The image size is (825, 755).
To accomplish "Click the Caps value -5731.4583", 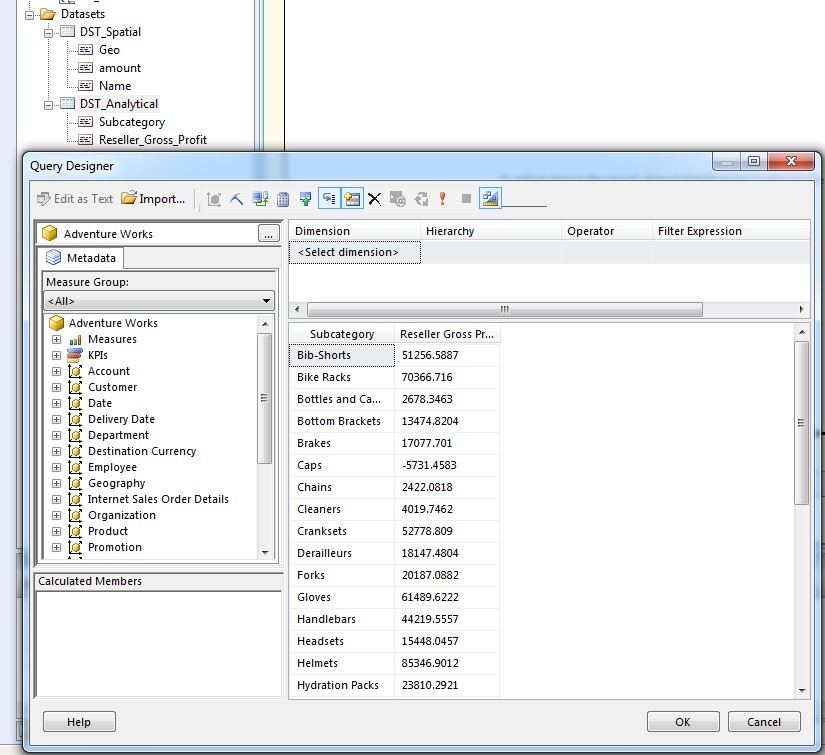I will pos(429,465).
